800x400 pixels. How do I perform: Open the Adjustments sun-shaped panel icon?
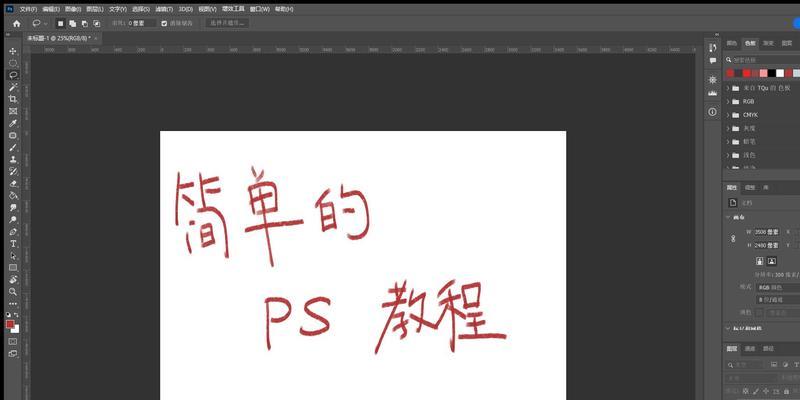(713, 80)
